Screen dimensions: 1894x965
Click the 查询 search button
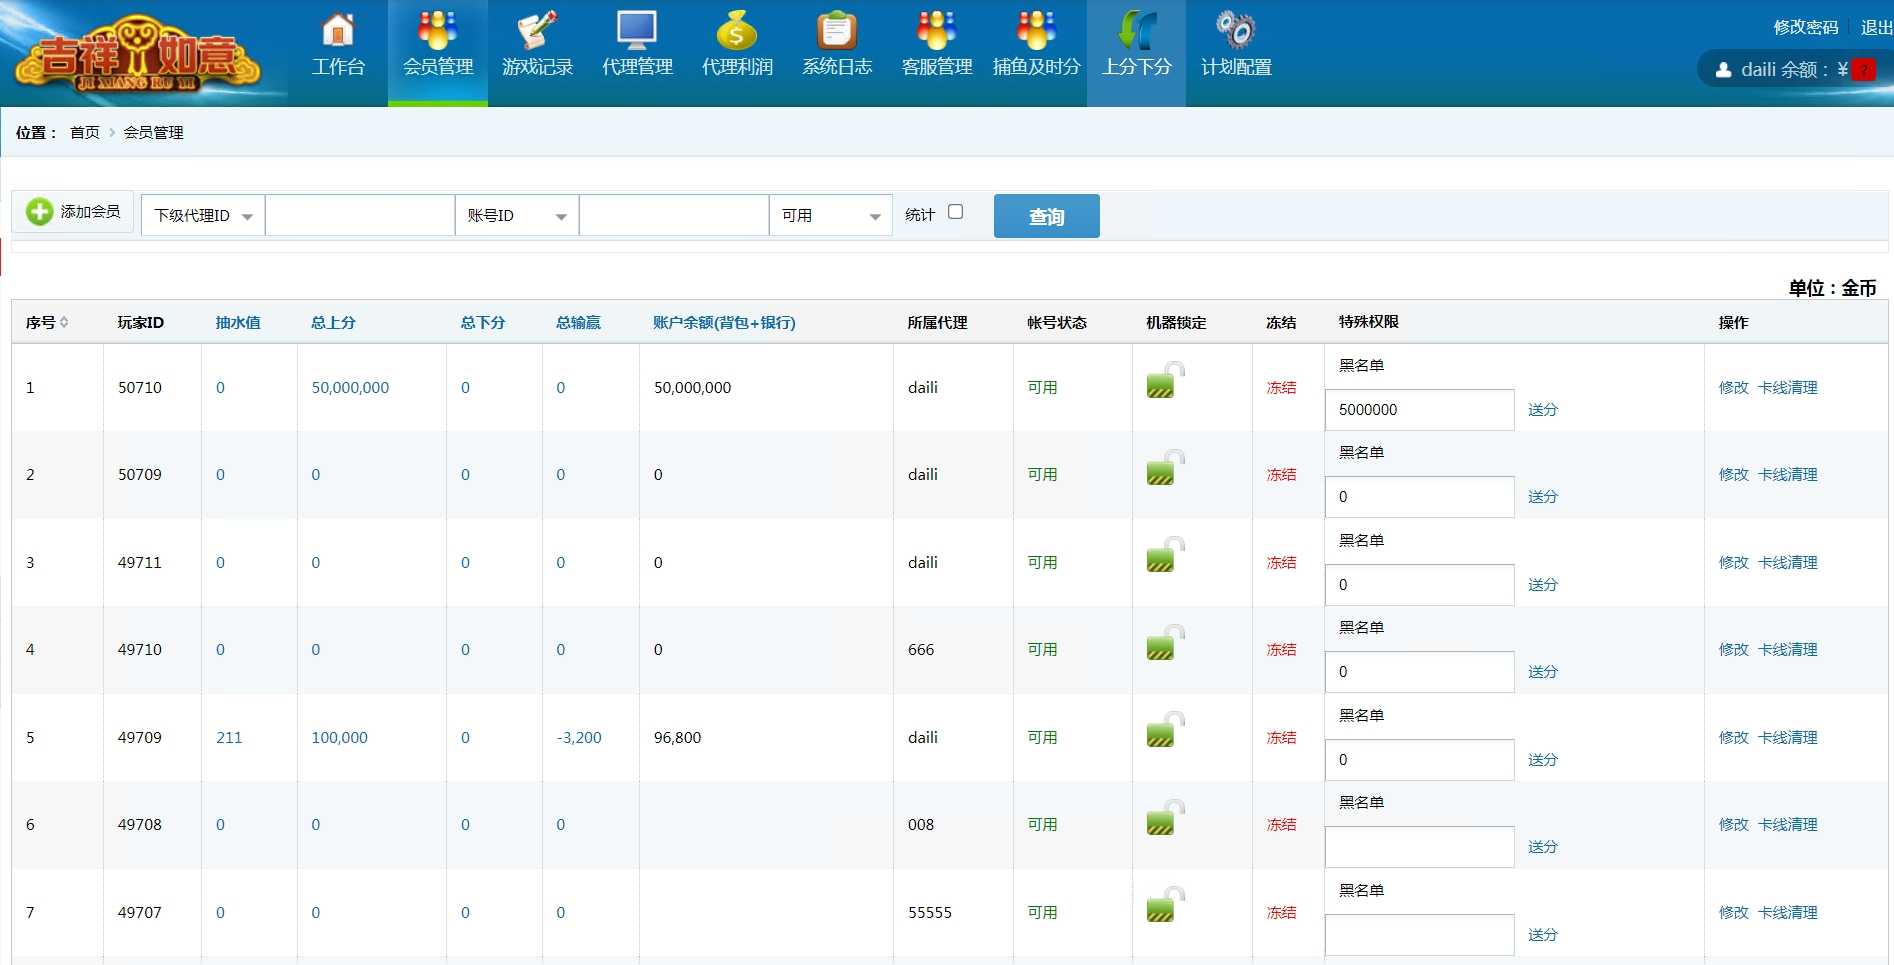[x=1046, y=216]
